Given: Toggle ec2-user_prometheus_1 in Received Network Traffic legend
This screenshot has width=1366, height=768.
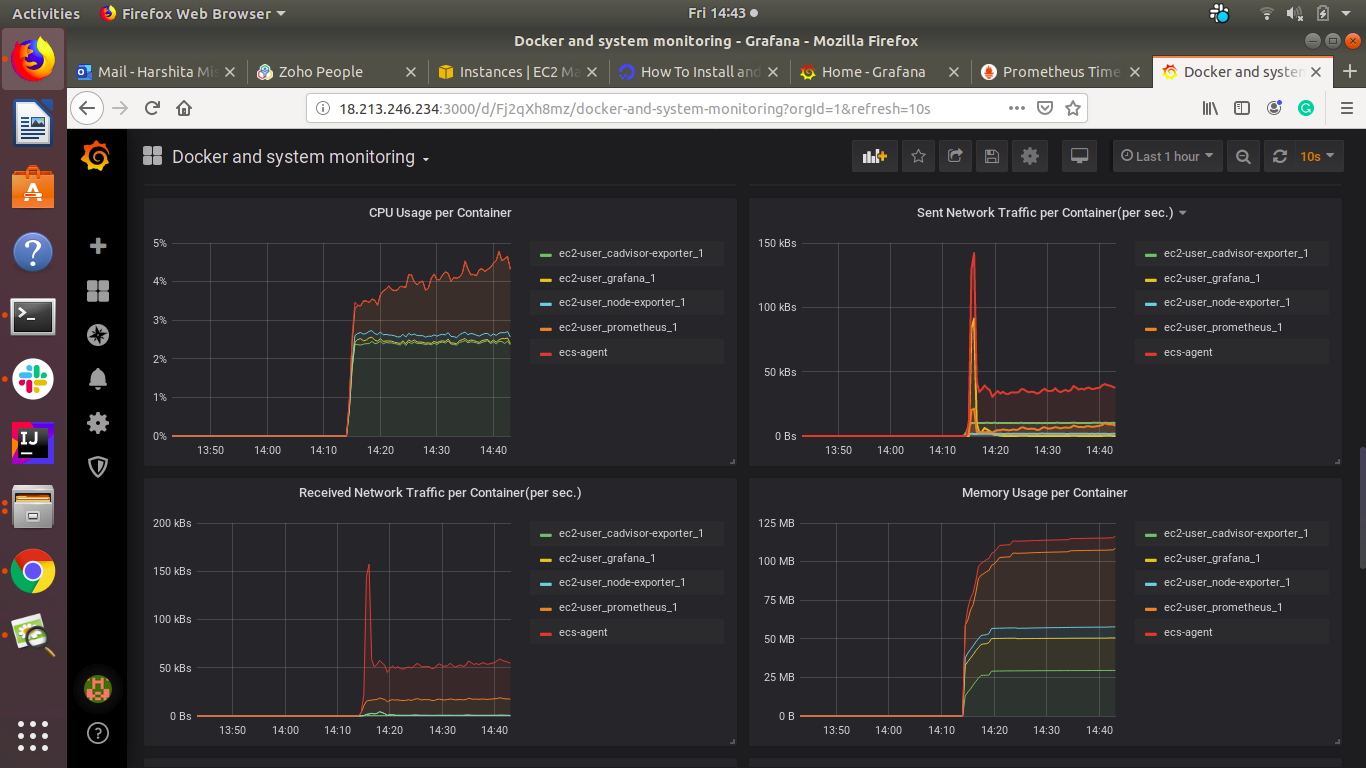Looking at the screenshot, I should pyautogui.click(x=618, y=607).
